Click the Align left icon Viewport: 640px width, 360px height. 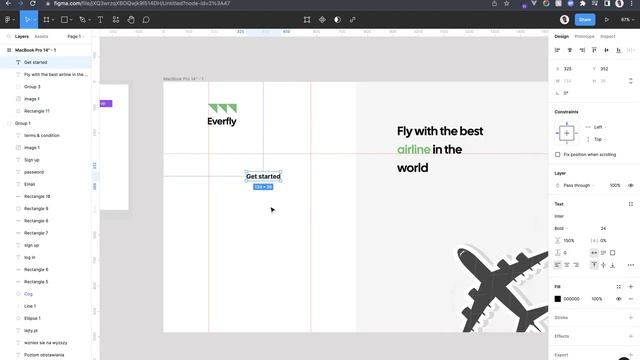(x=557, y=50)
